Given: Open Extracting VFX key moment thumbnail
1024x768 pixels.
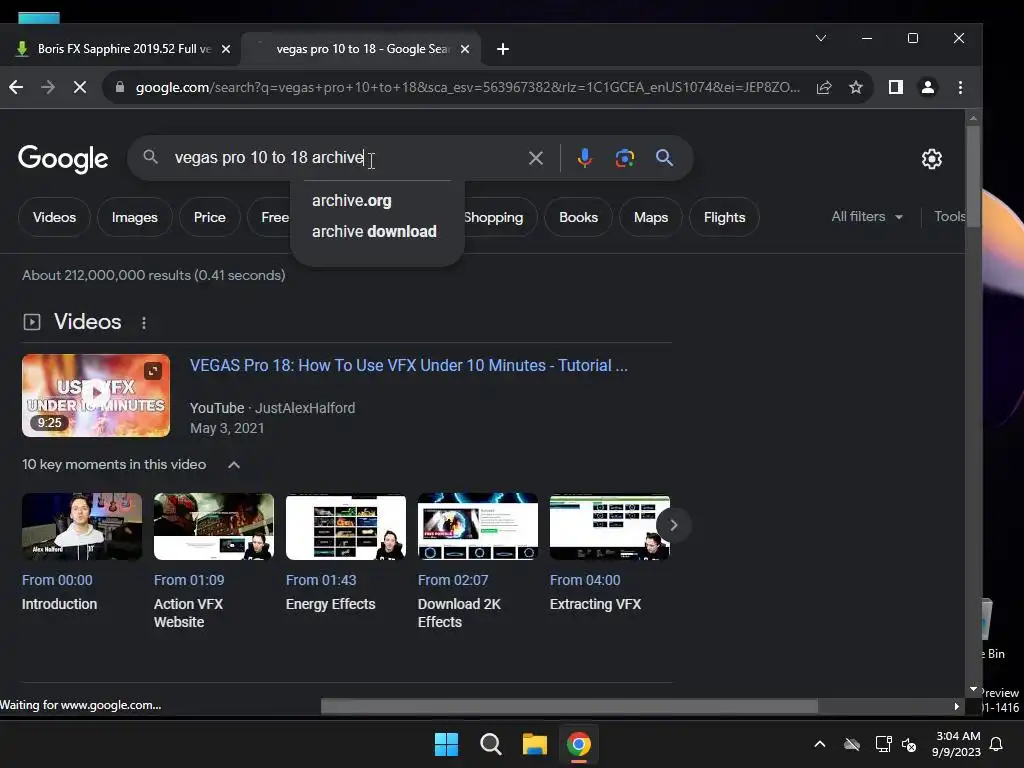Looking at the screenshot, I should (609, 526).
